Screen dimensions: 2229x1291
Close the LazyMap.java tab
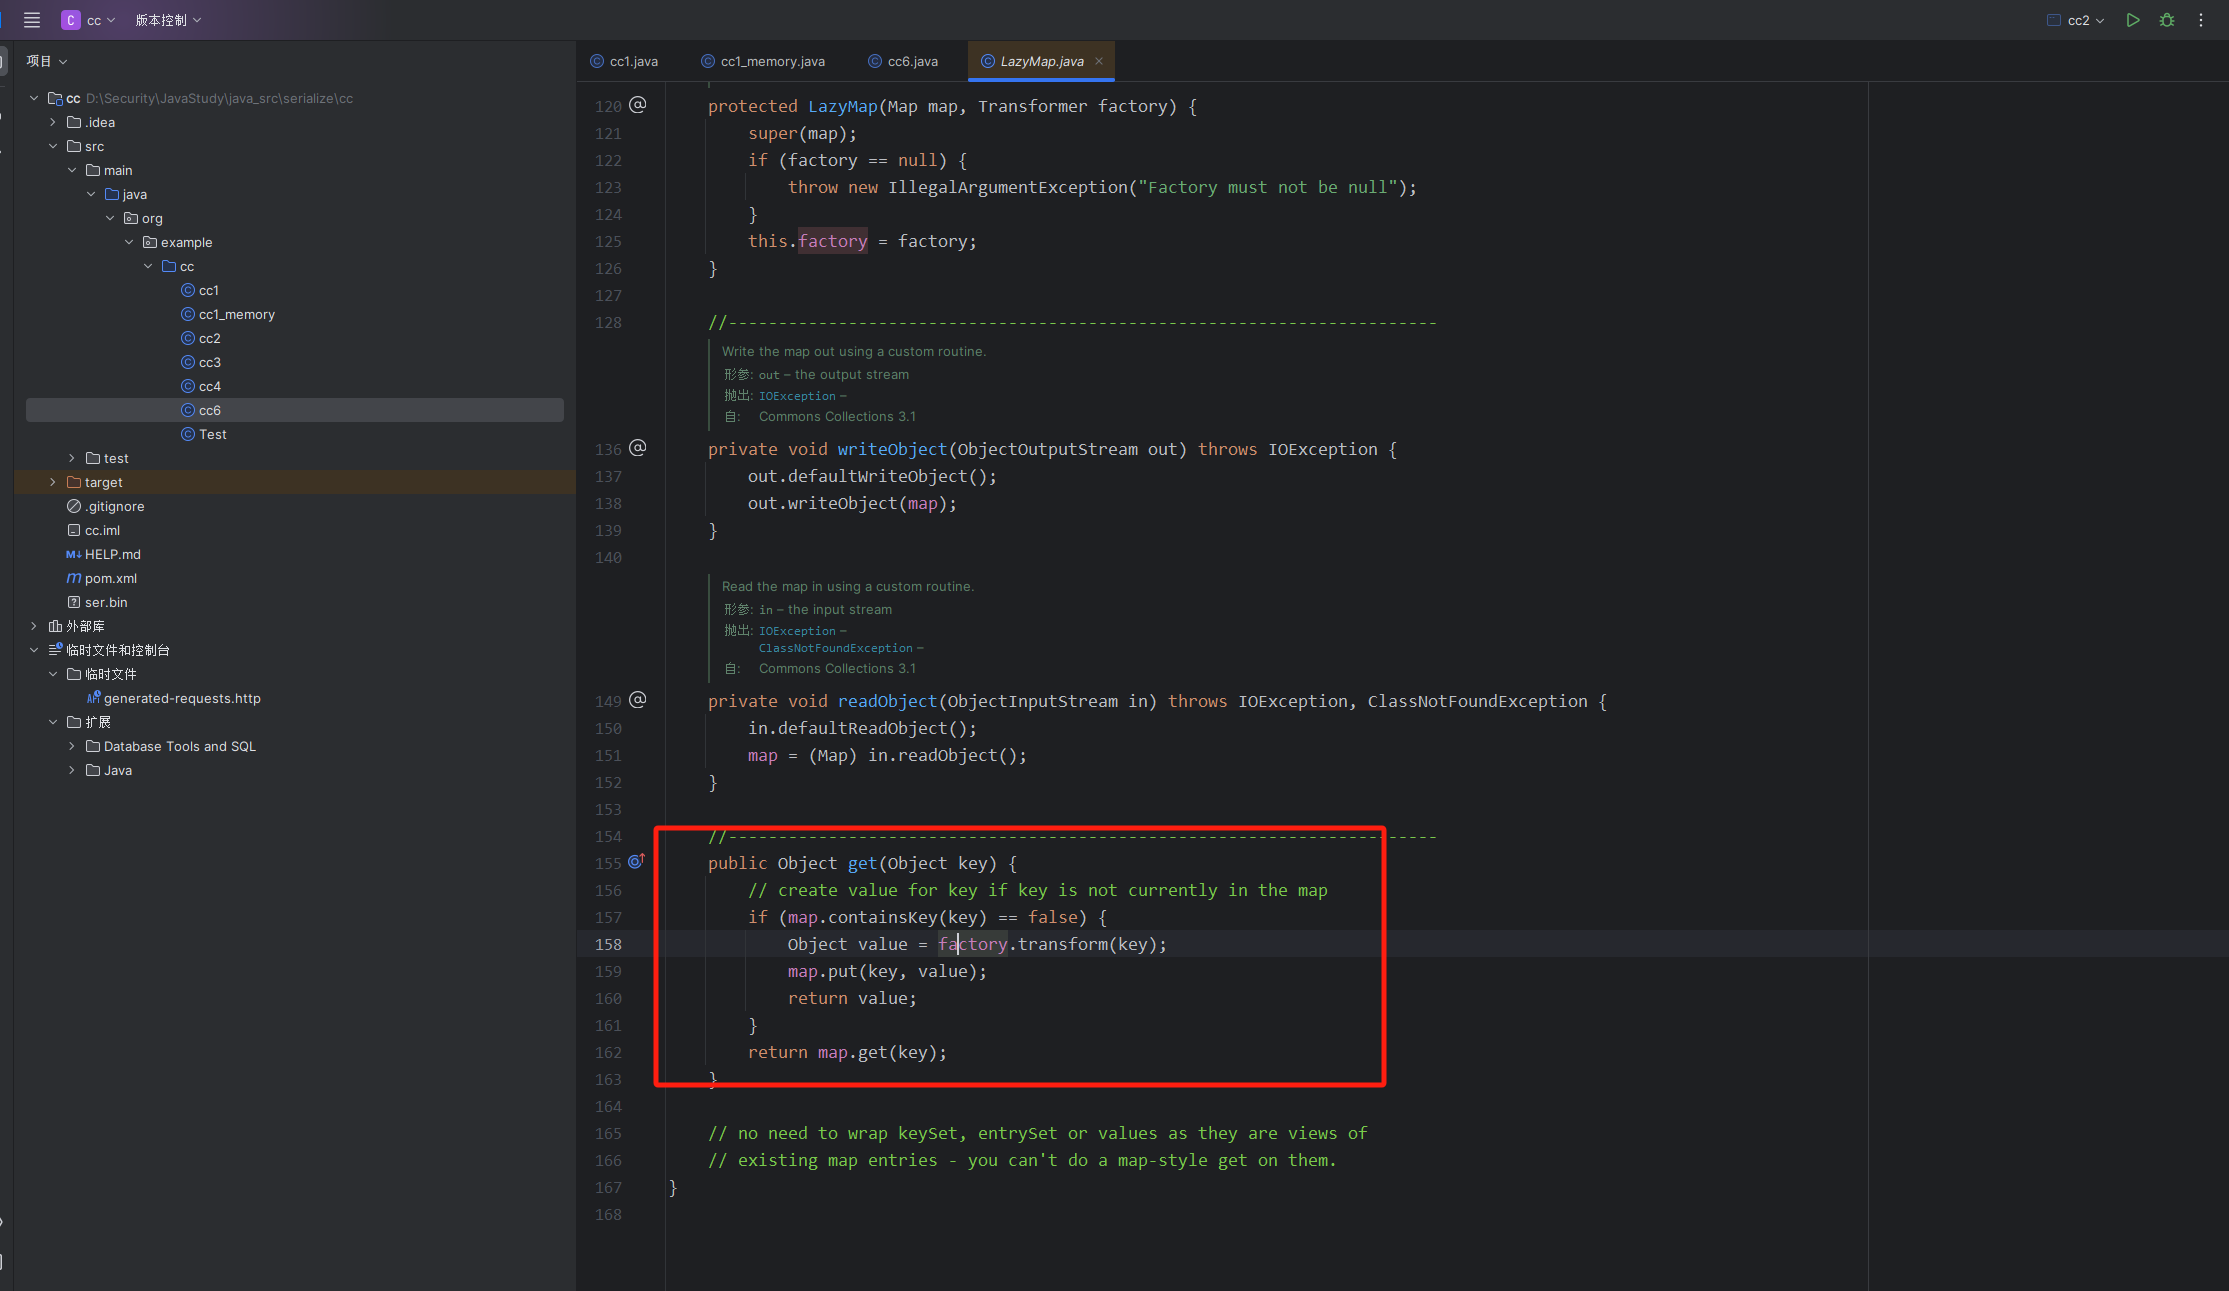coord(1099,61)
